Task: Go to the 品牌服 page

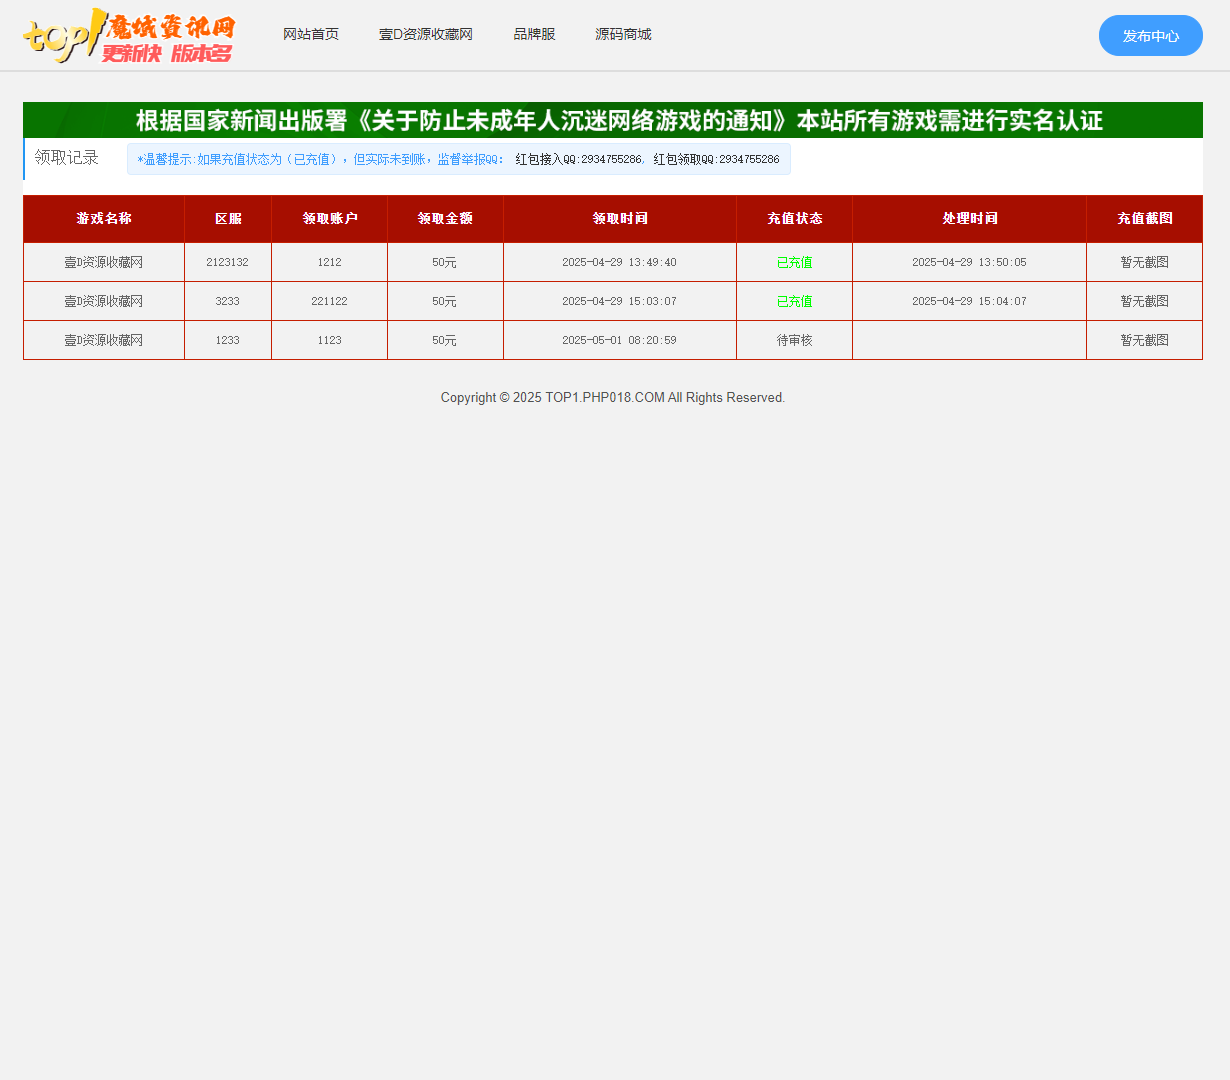Action: (x=534, y=35)
